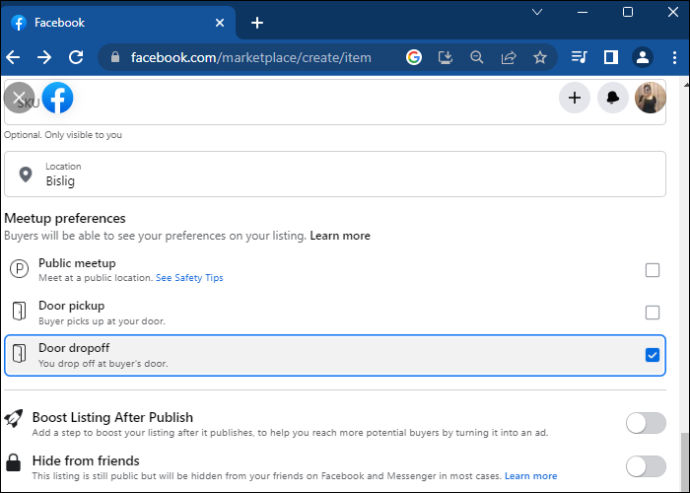Check the Public meetup checkbox
The height and width of the screenshot is (493, 690).
[x=652, y=270]
